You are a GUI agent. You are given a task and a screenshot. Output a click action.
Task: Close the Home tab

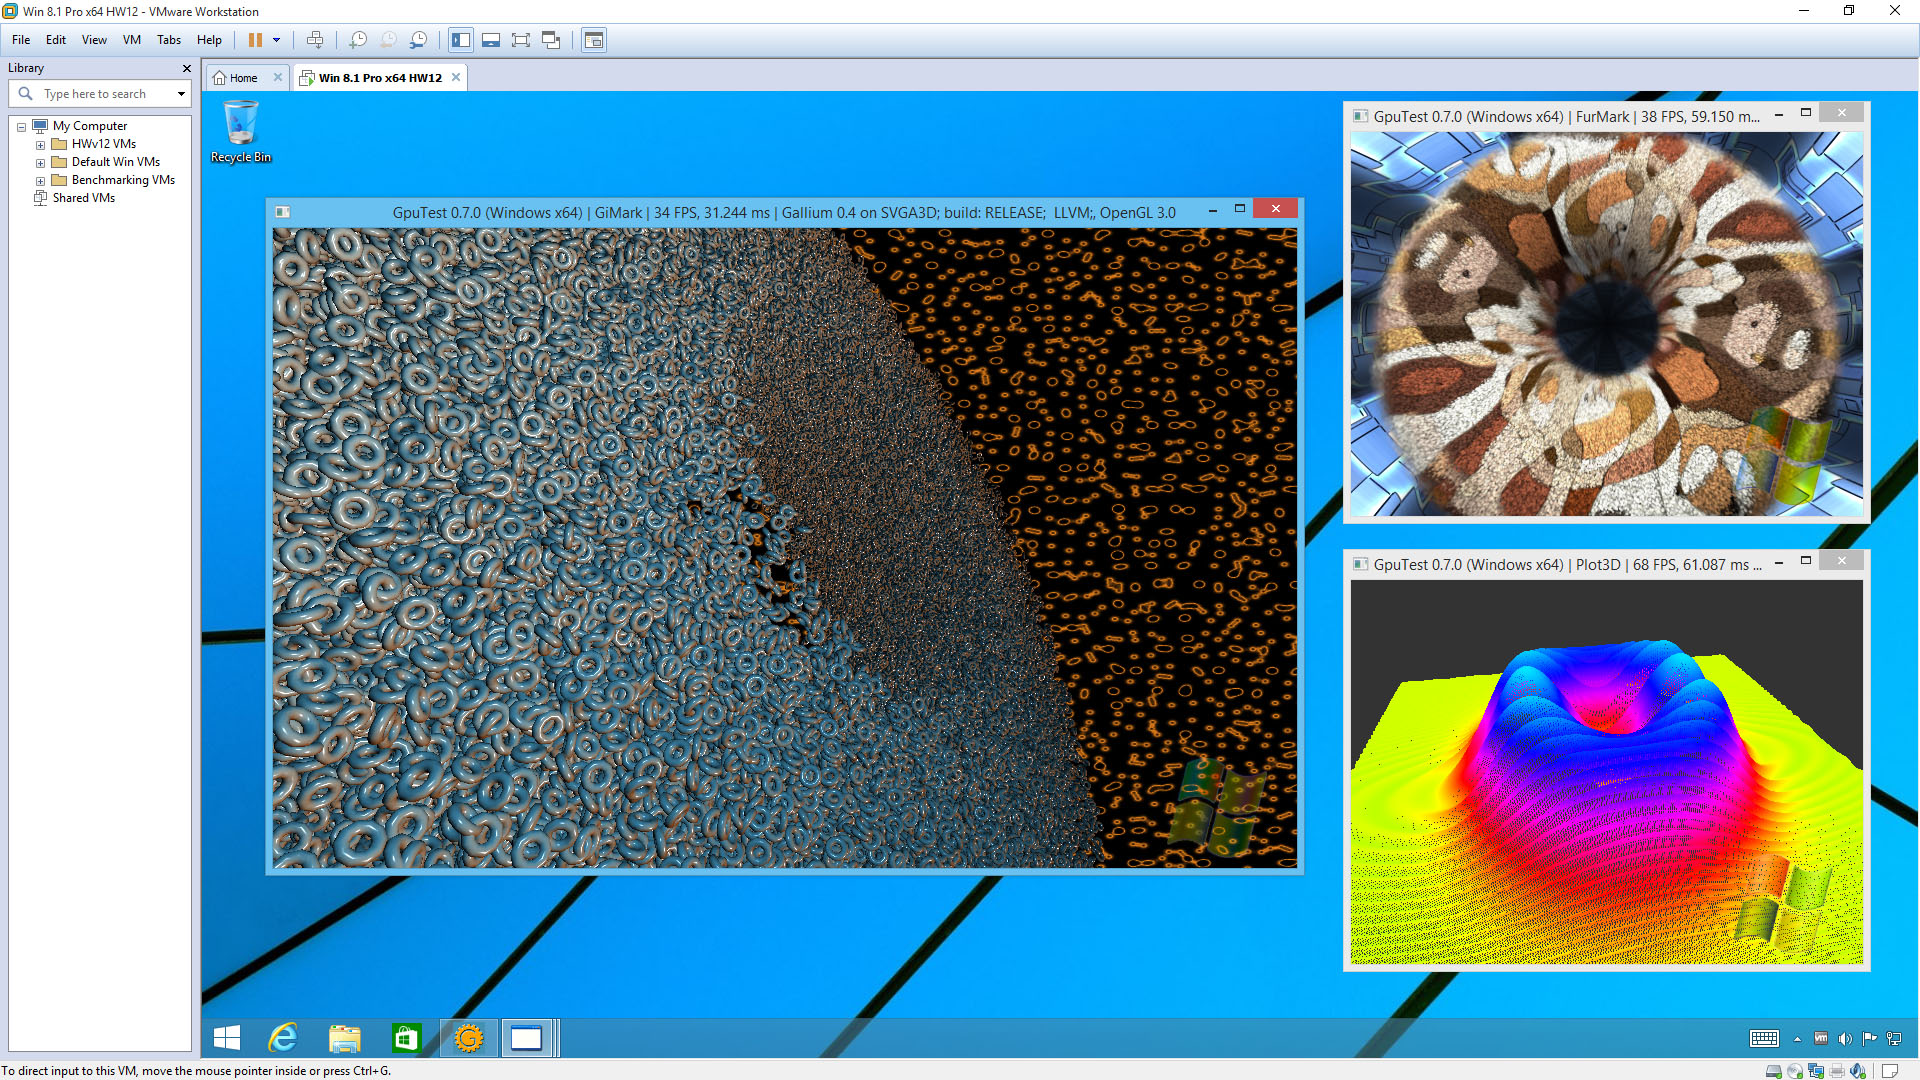278,77
